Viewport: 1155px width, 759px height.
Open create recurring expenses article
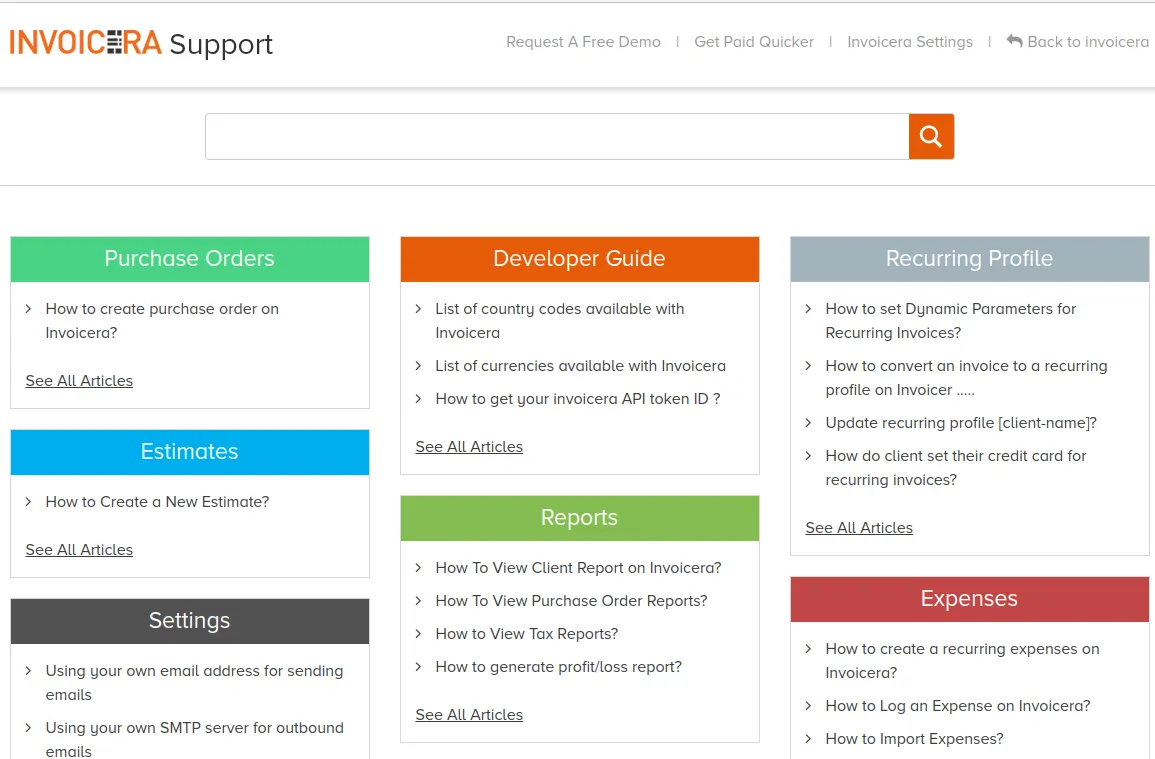click(962, 661)
